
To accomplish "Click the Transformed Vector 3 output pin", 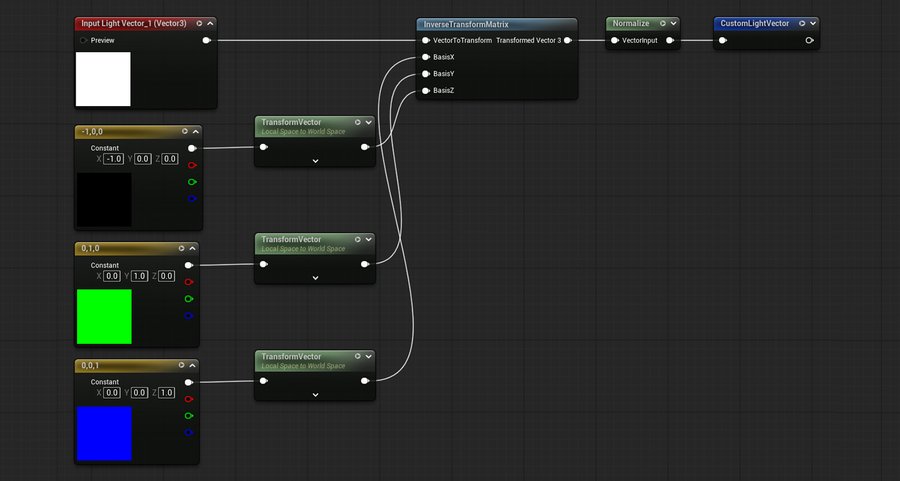I will pos(567,41).
